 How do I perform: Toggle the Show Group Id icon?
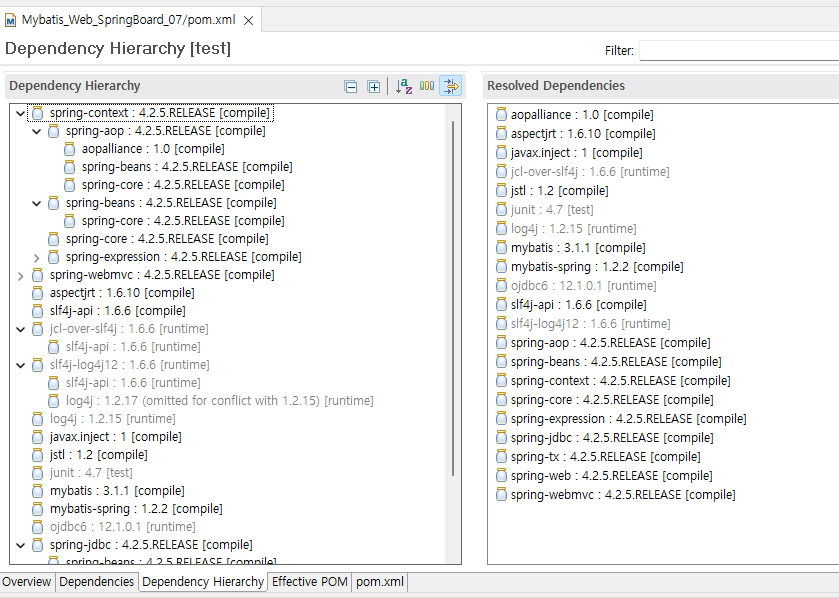click(427, 86)
